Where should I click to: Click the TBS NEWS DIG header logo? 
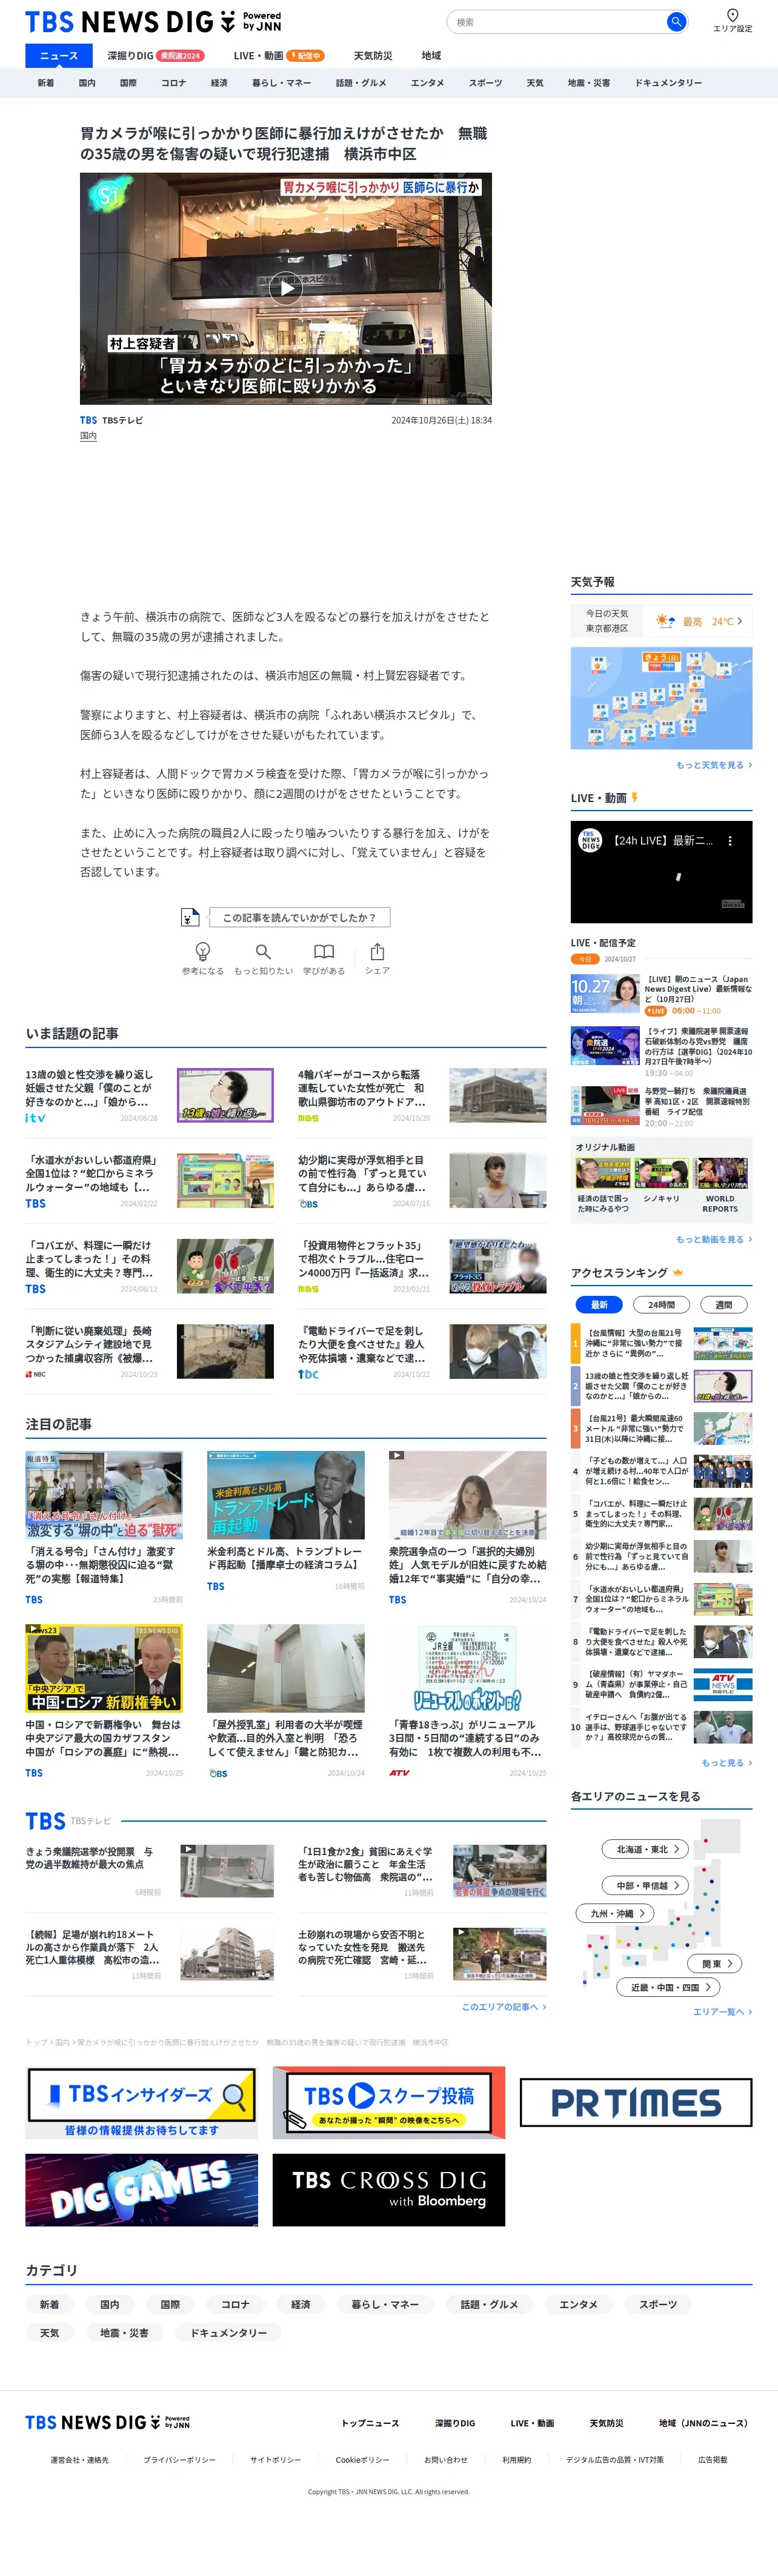(153, 21)
